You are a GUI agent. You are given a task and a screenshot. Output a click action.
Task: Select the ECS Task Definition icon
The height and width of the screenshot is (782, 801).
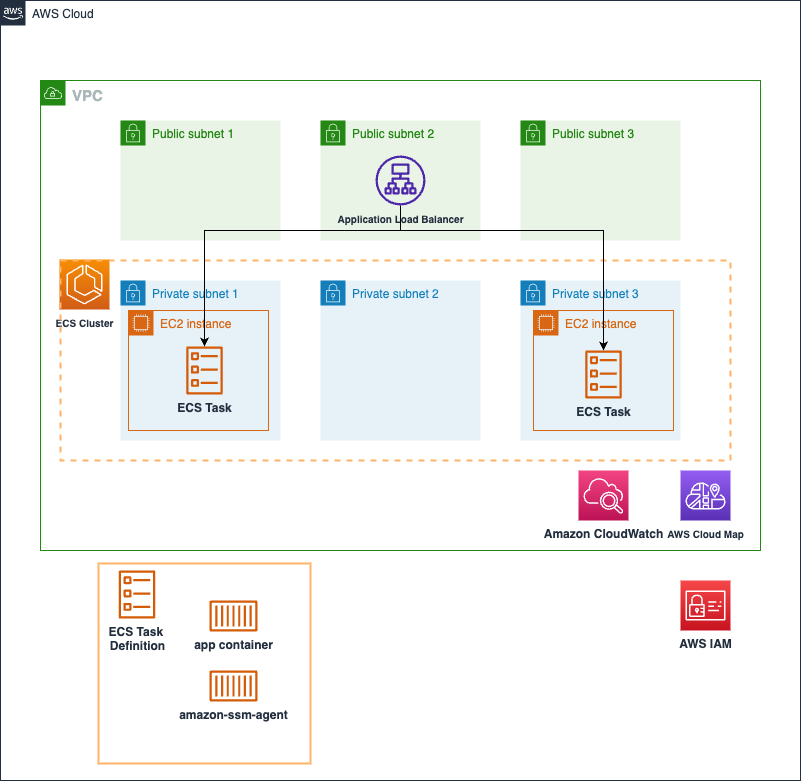pos(137,595)
